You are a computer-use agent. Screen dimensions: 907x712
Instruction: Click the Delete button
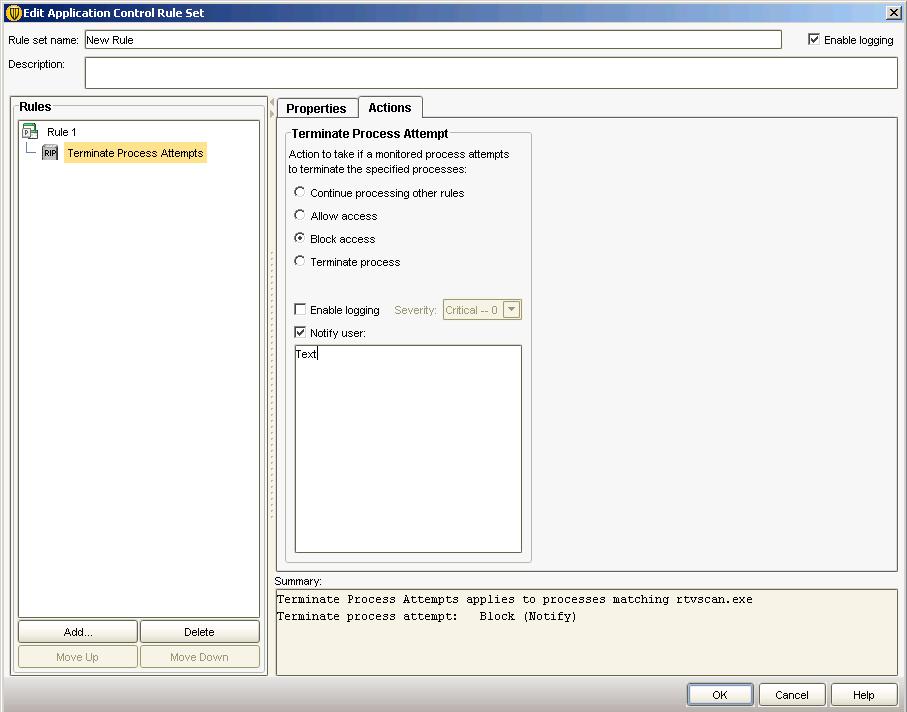tap(199, 632)
